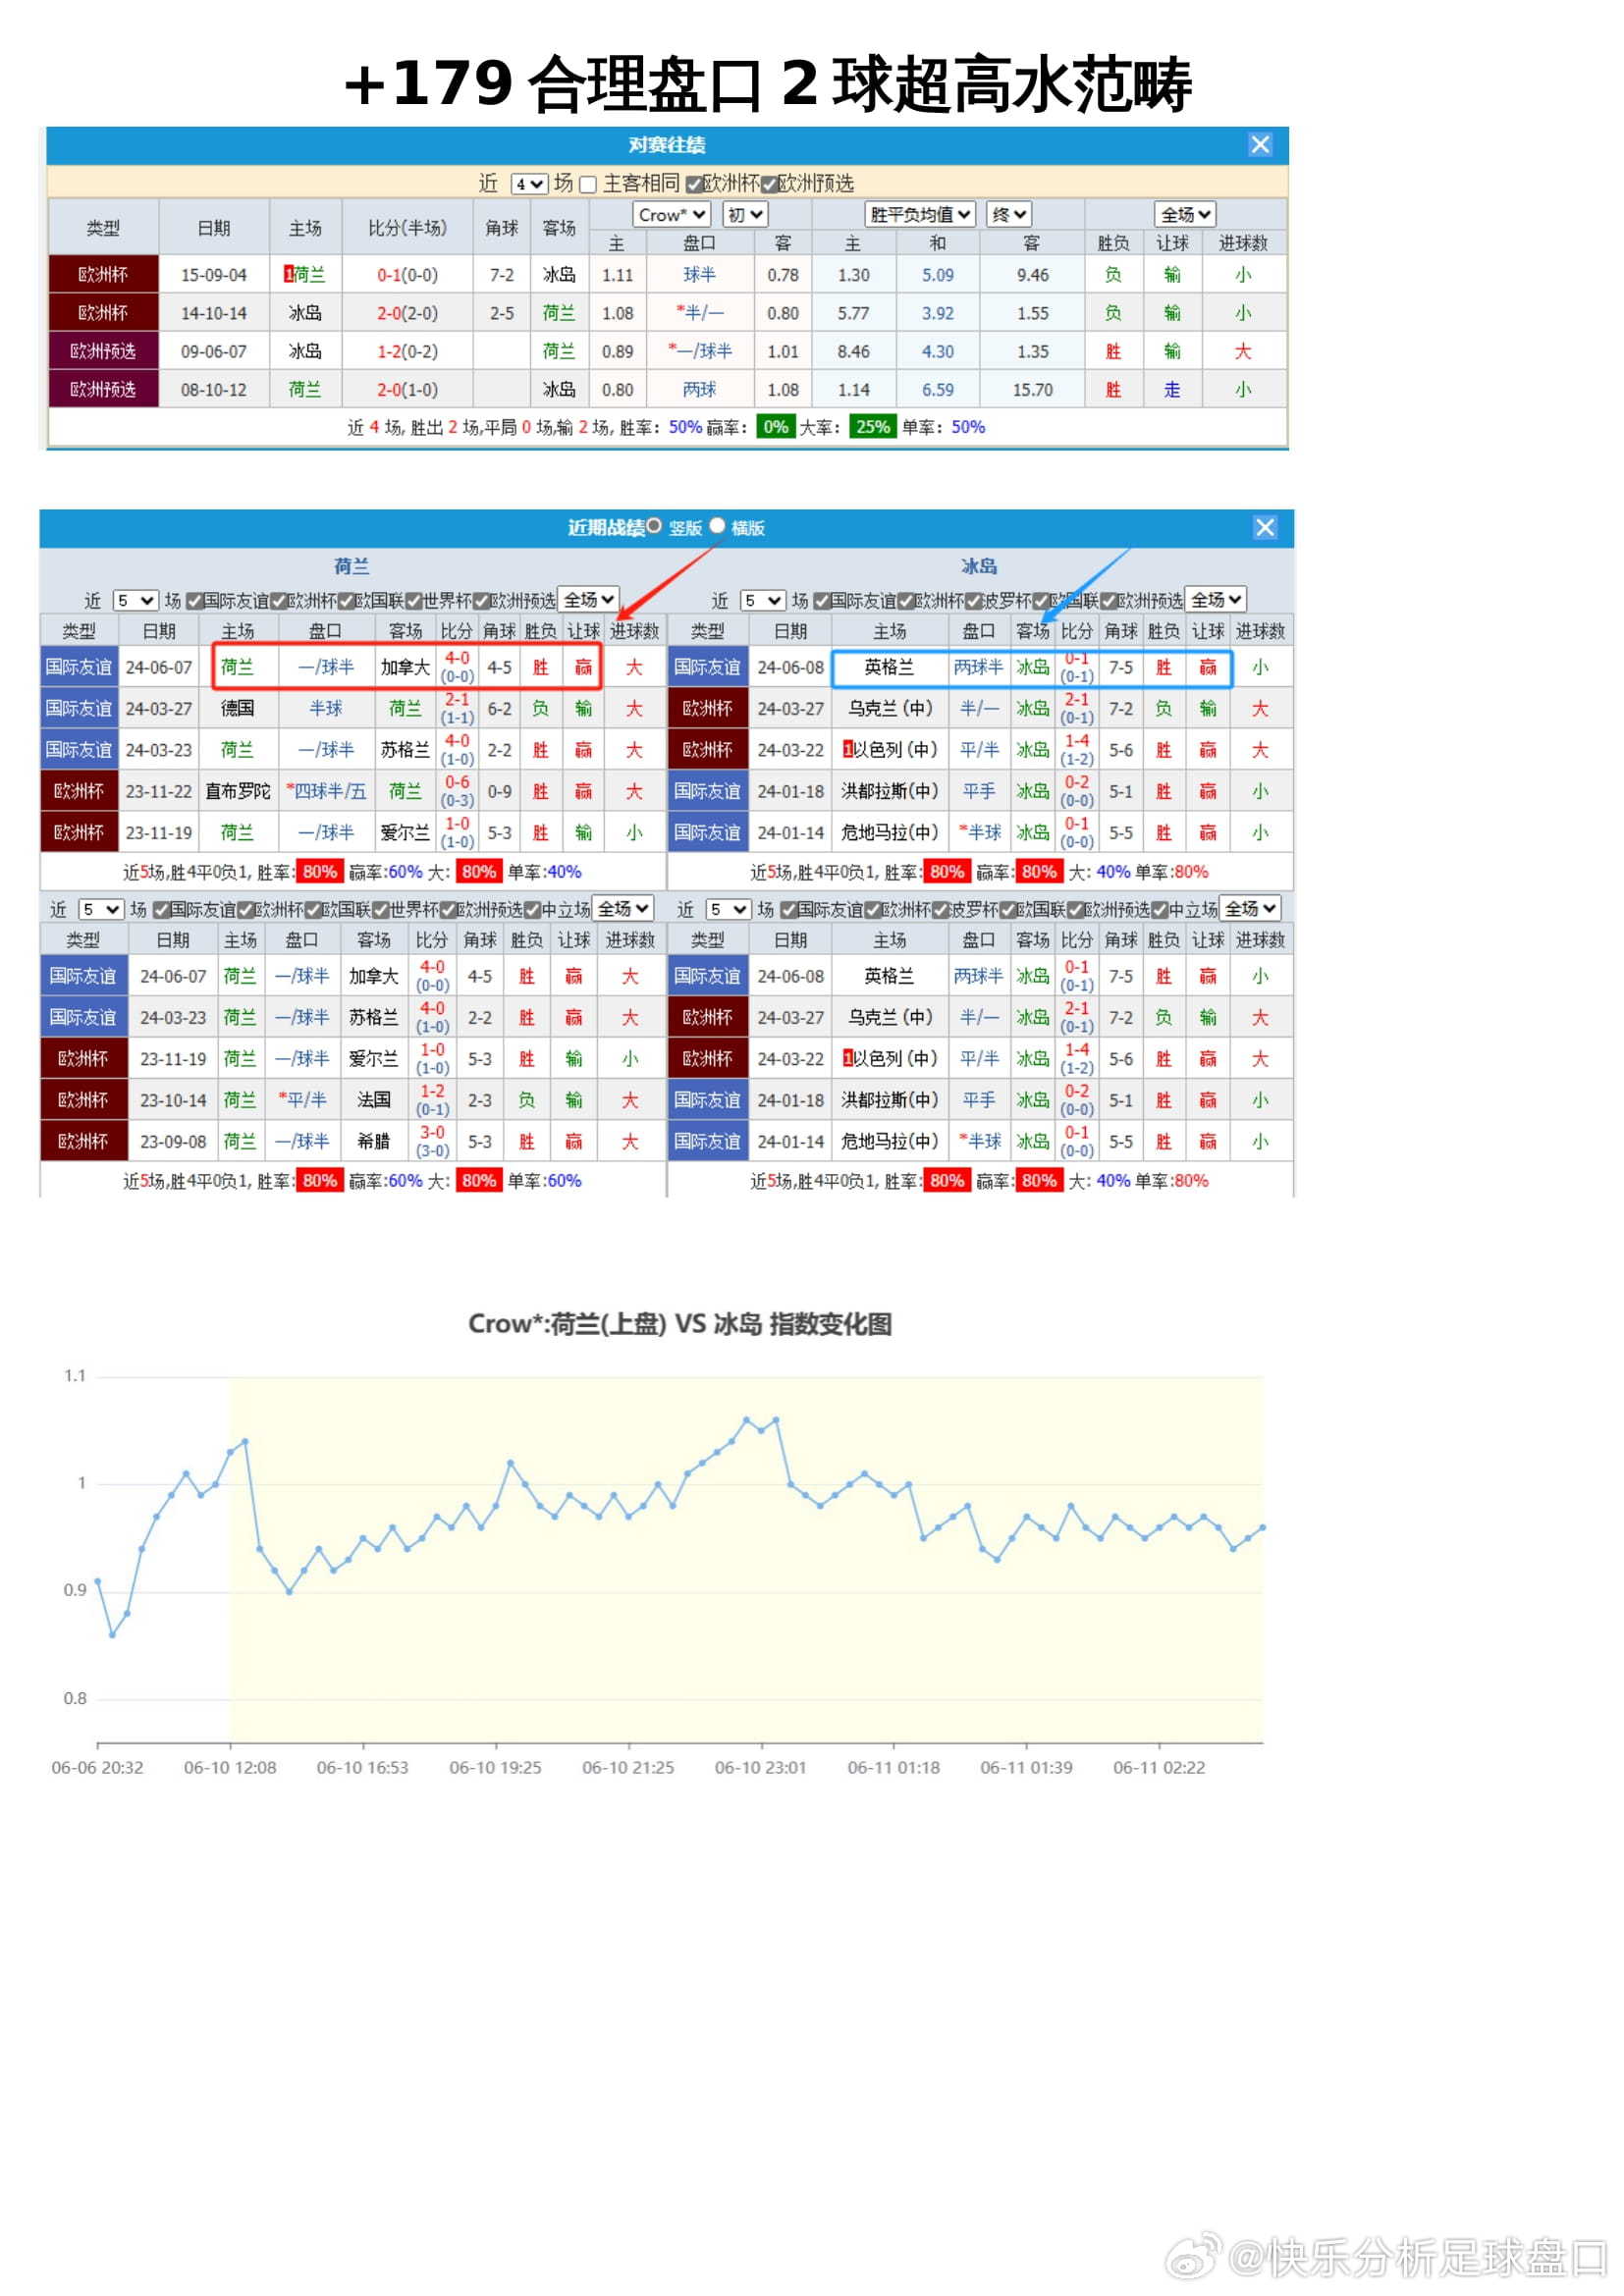This screenshot has width=1624, height=2296.
Task: Click the 3-0 score versus 希腊
Action: point(432,1132)
